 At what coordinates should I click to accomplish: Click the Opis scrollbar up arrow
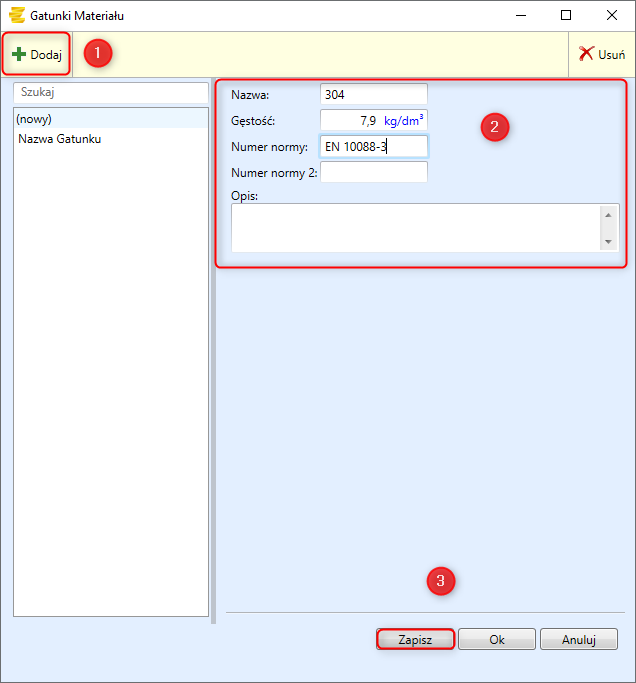[609, 214]
